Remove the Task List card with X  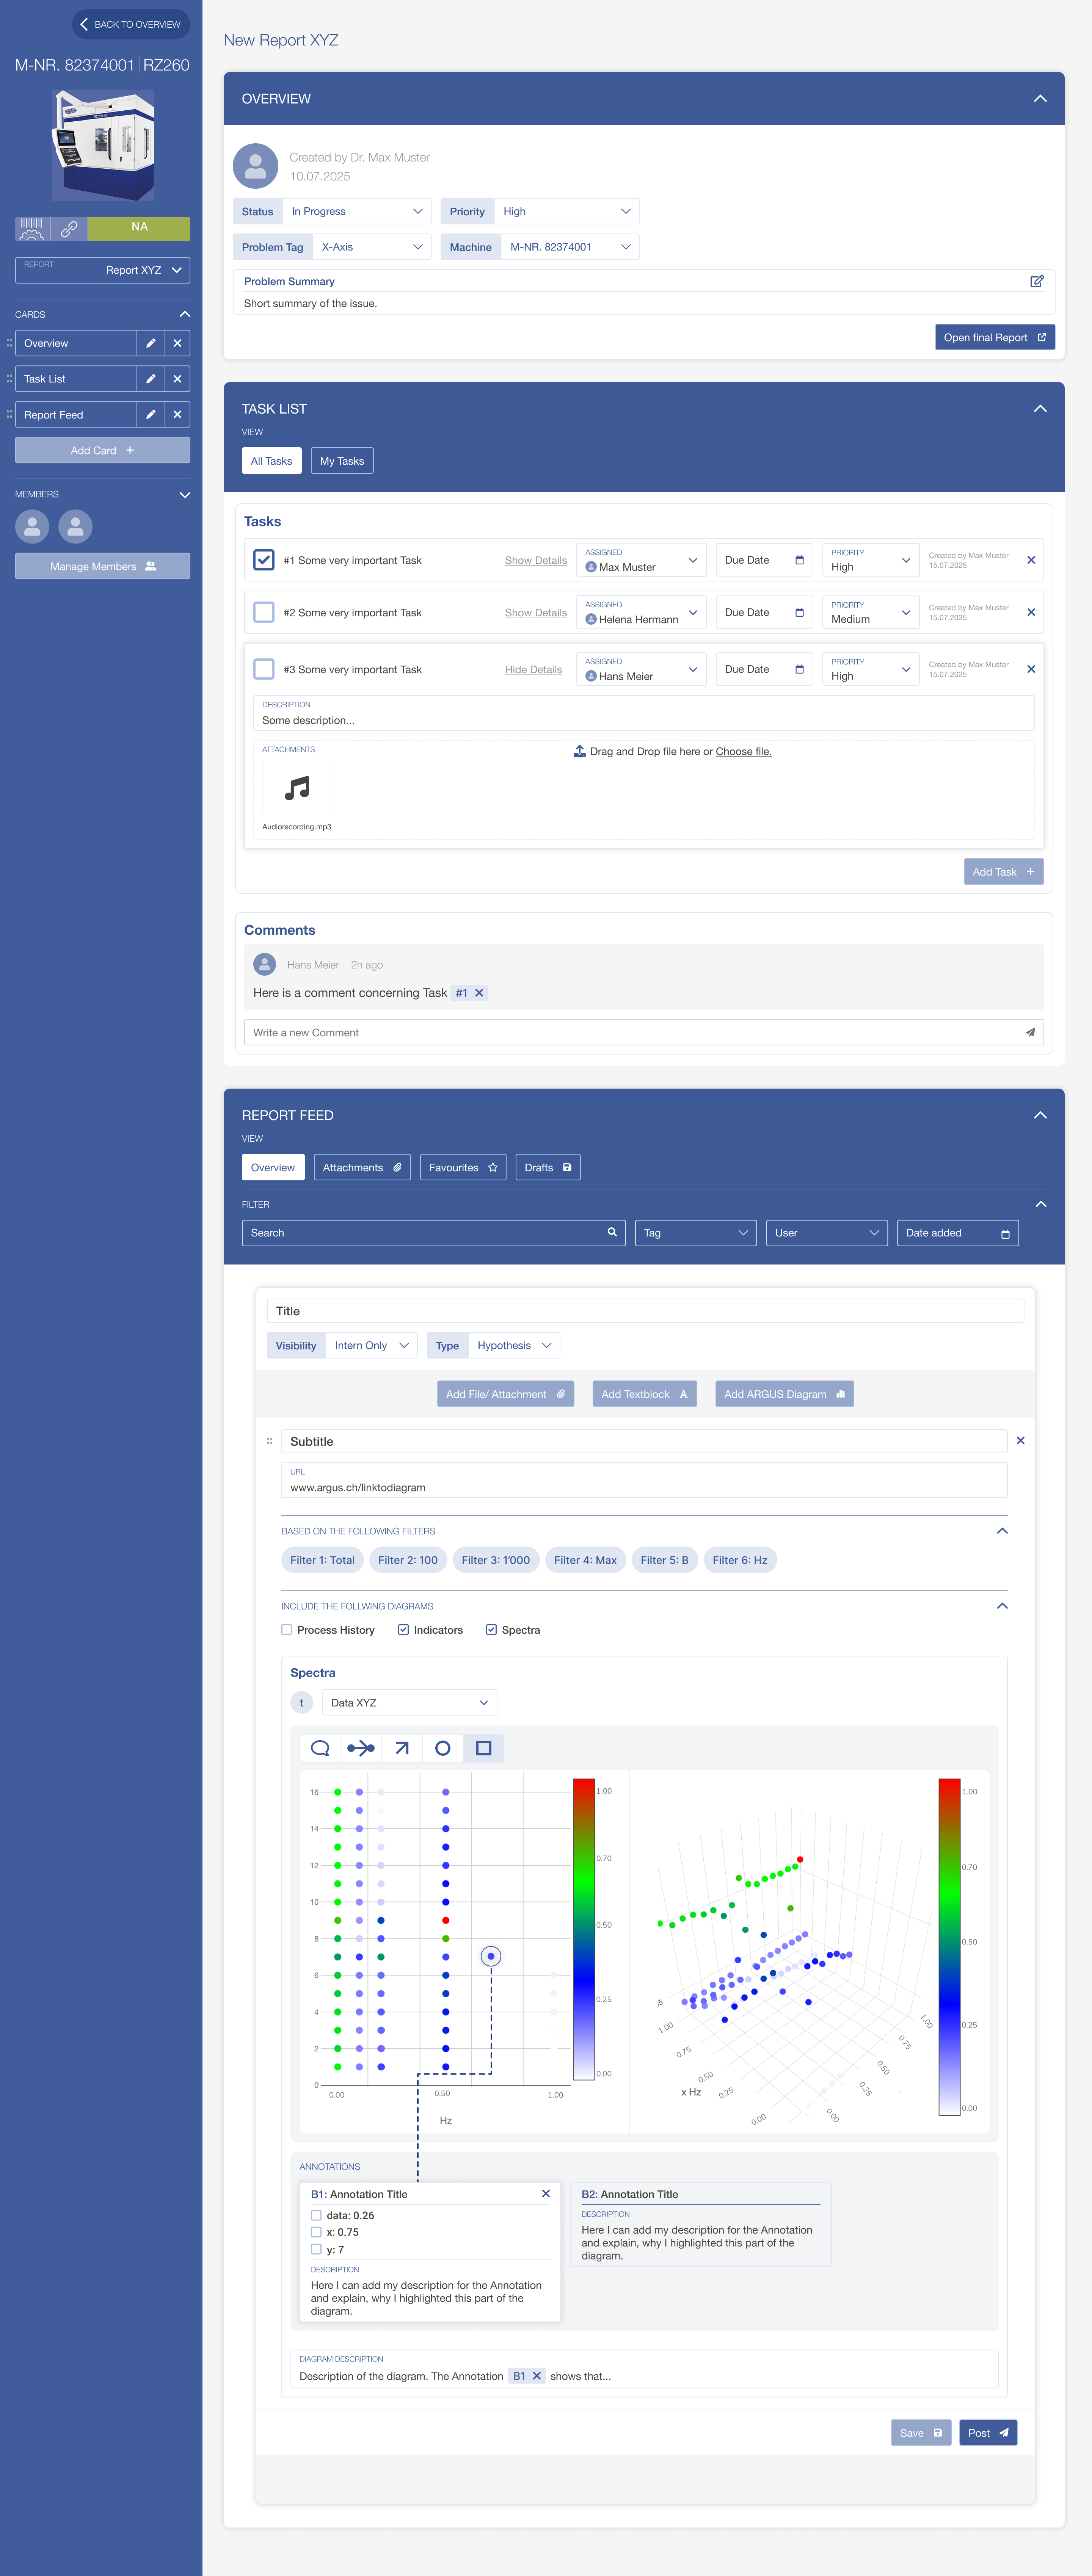pos(177,379)
